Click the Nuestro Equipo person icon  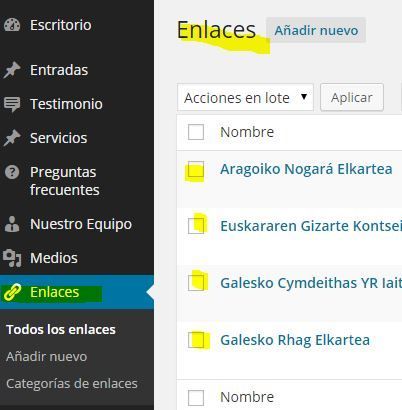point(12,224)
